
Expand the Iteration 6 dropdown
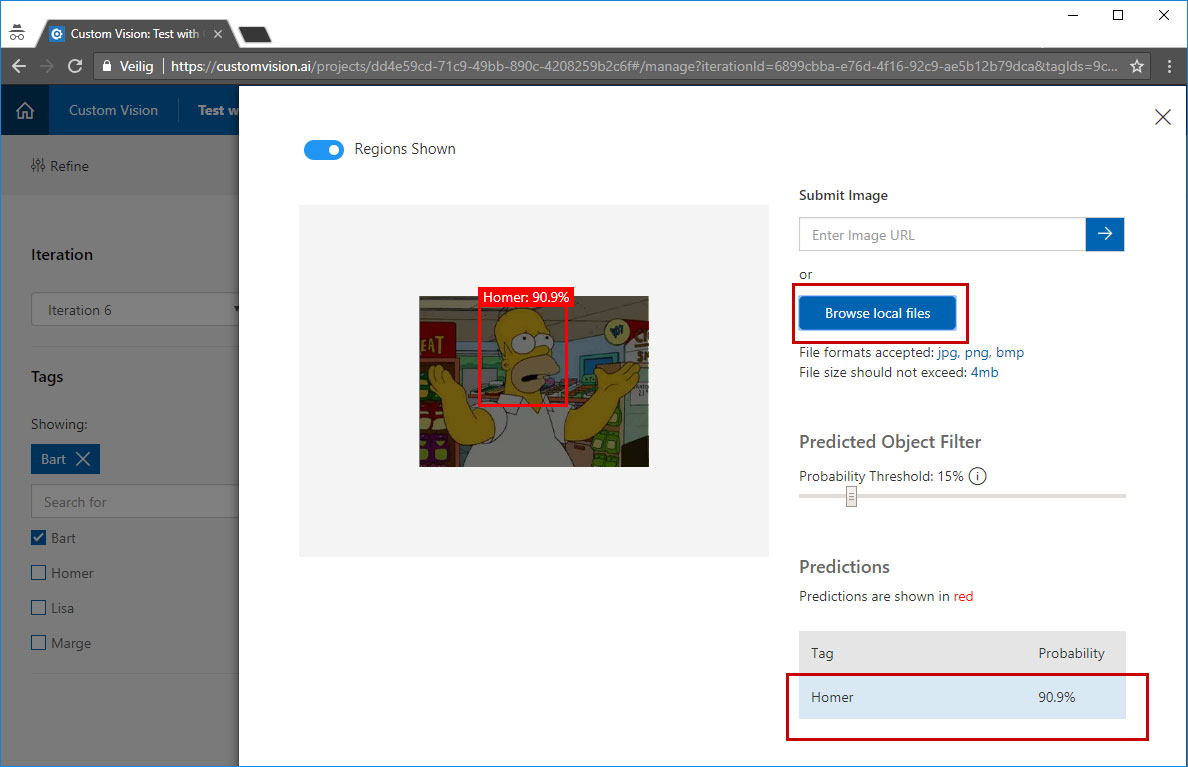tap(135, 309)
